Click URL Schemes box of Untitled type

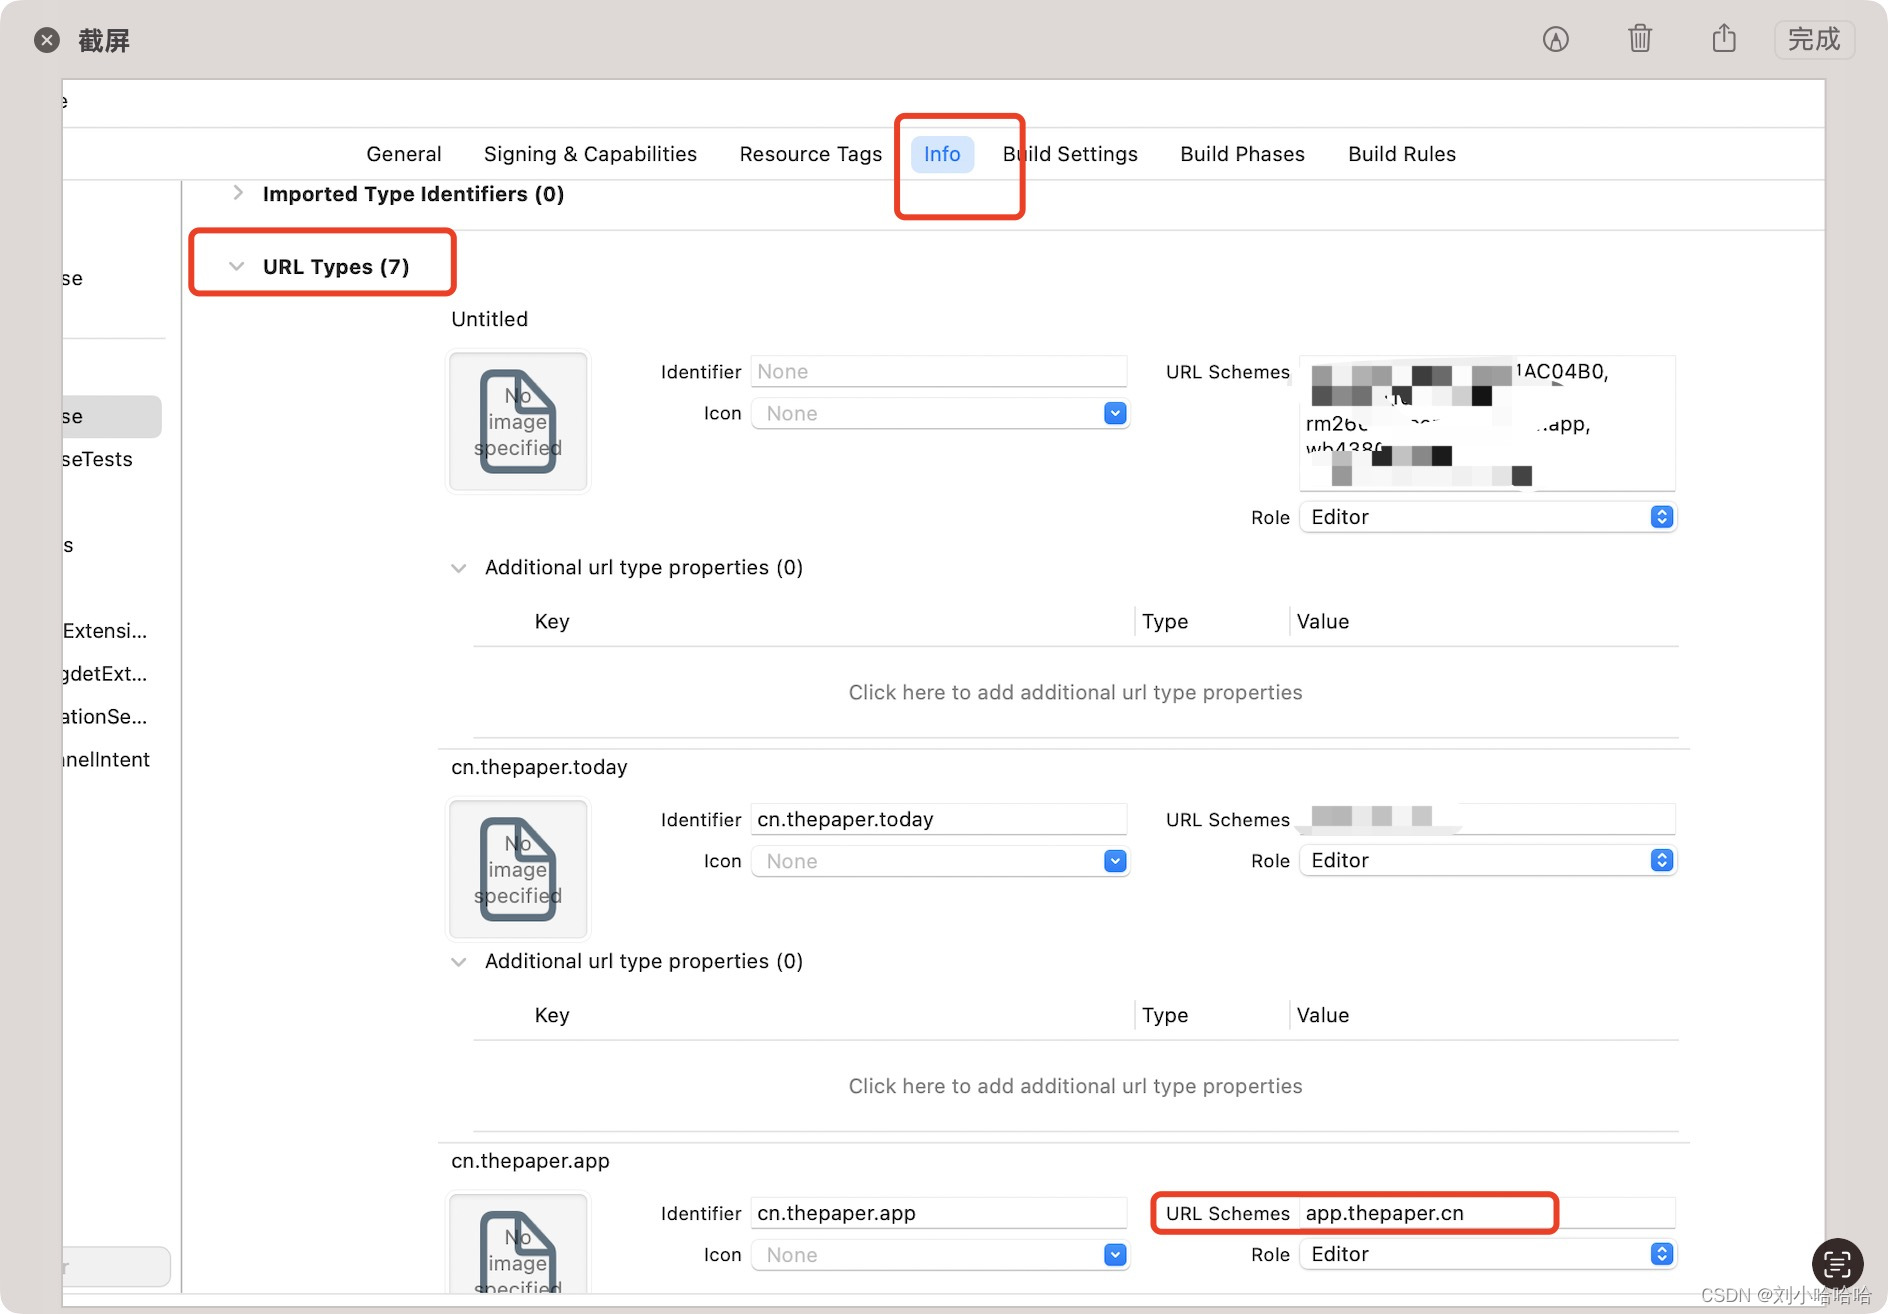[1487, 423]
